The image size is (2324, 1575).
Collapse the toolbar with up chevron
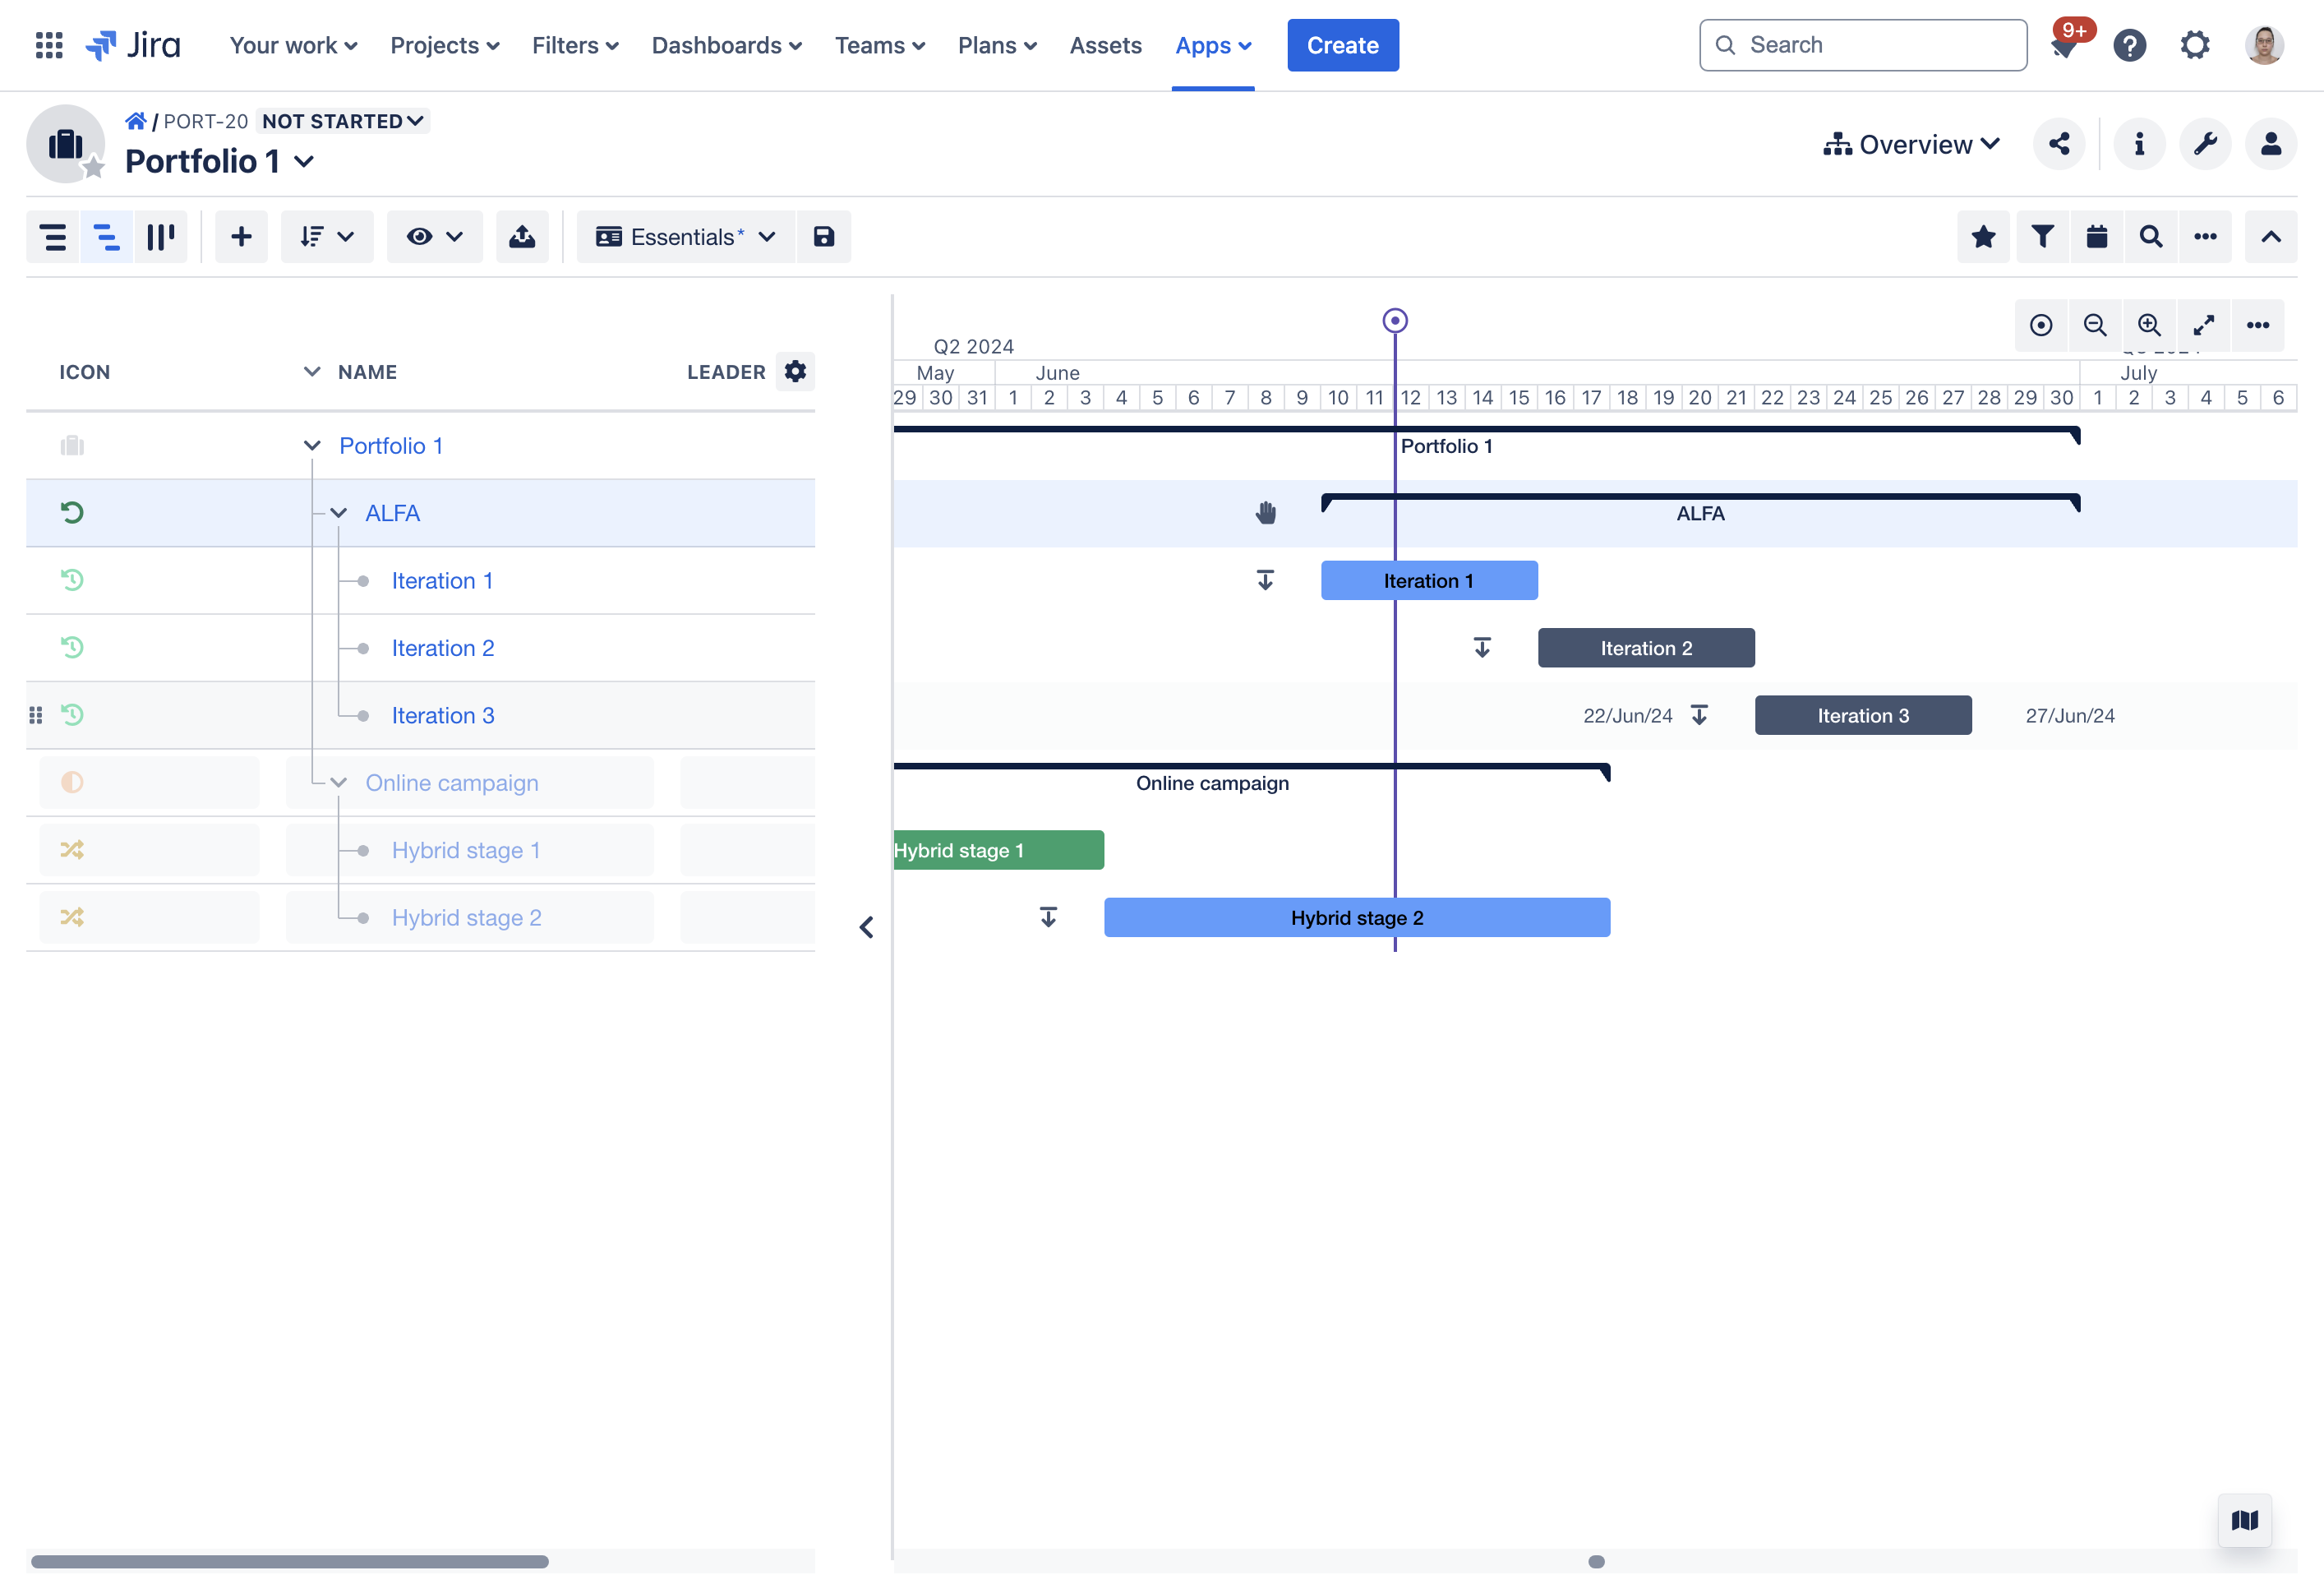[2270, 237]
